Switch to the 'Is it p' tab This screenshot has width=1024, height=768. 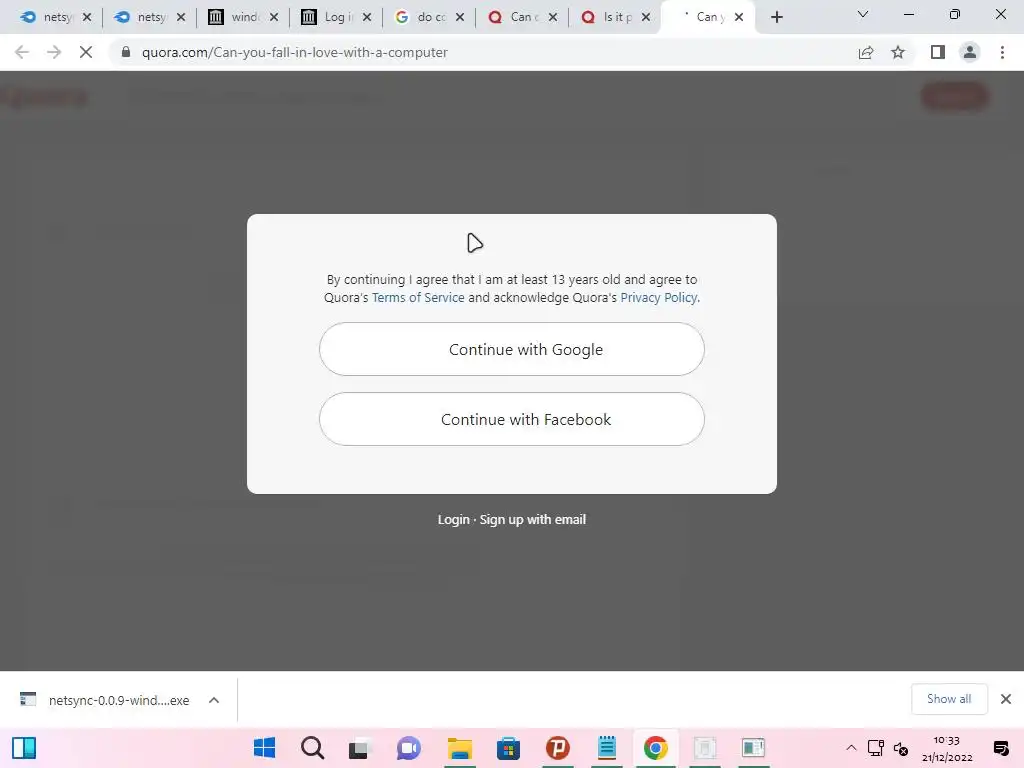[x=609, y=17]
